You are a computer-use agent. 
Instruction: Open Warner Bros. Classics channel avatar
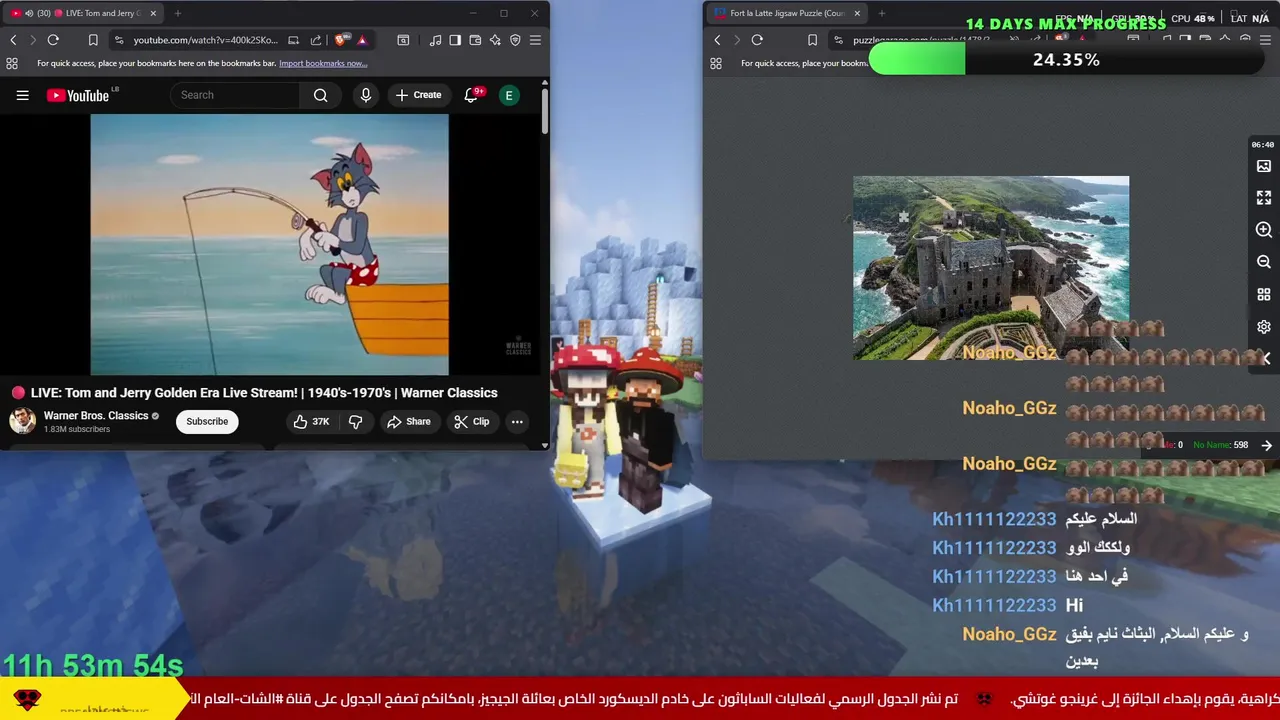[x=22, y=421]
